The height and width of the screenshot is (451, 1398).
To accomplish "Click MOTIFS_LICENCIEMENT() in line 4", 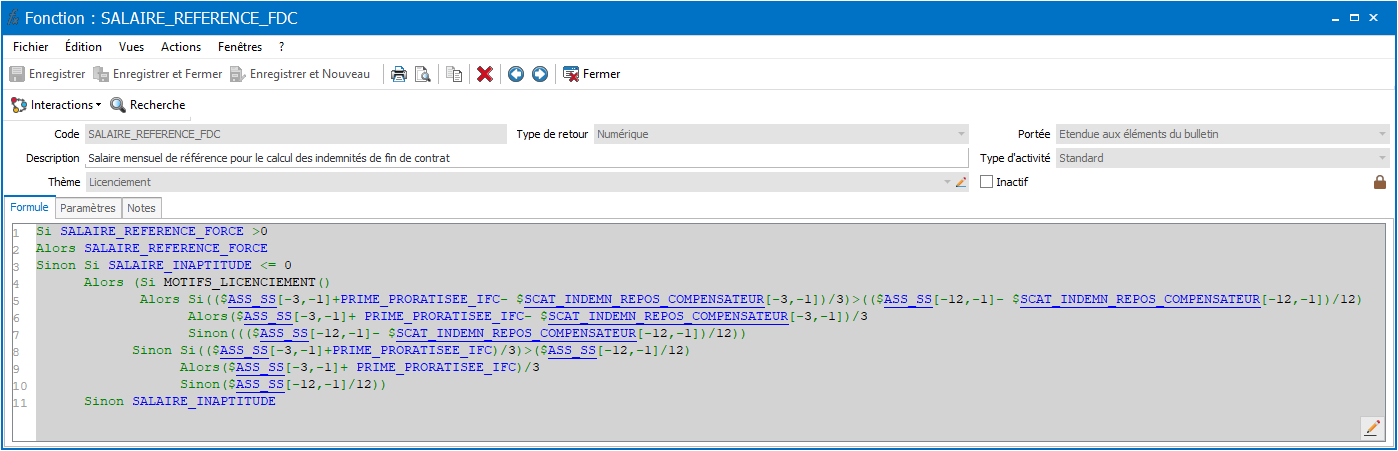I will pyautogui.click(x=246, y=282).
